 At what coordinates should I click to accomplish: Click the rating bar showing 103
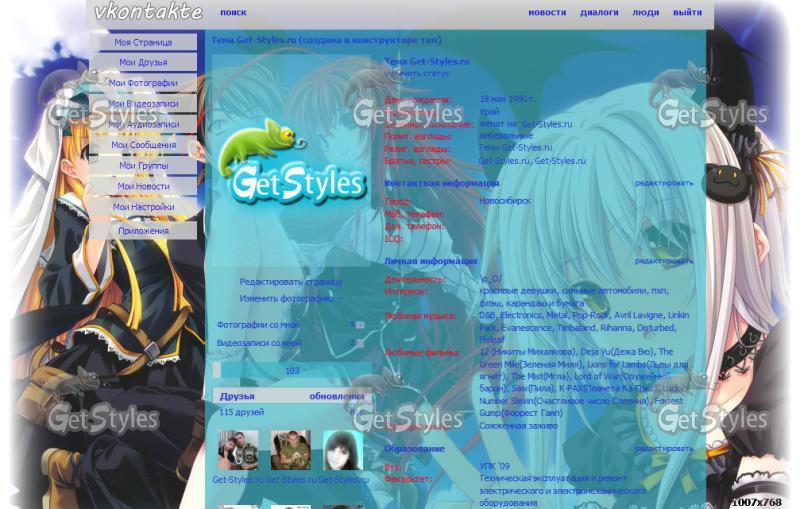coord(291,371)
